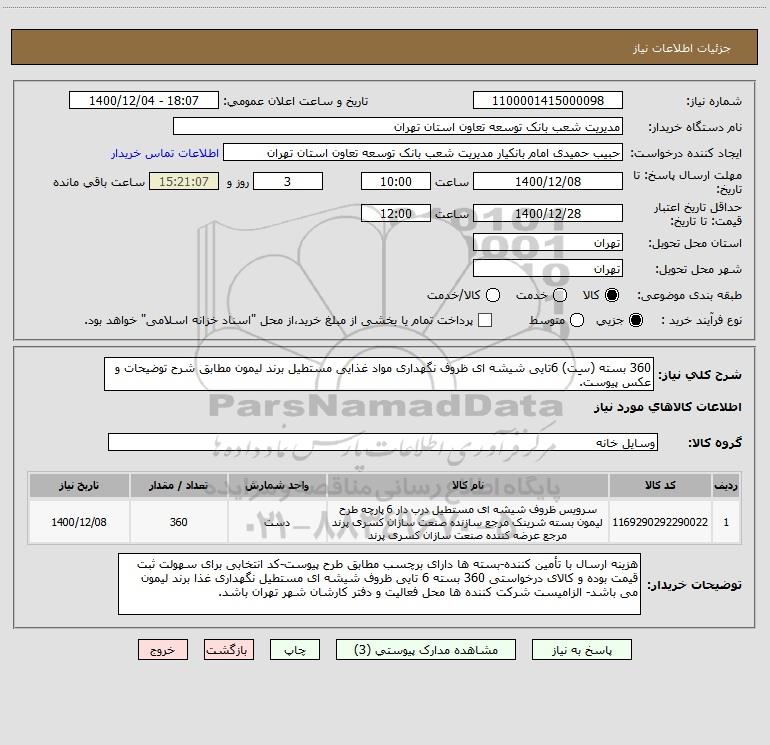Select the جزیی purchase type radio
The image size is (770, 745).
tap(635, 320)
